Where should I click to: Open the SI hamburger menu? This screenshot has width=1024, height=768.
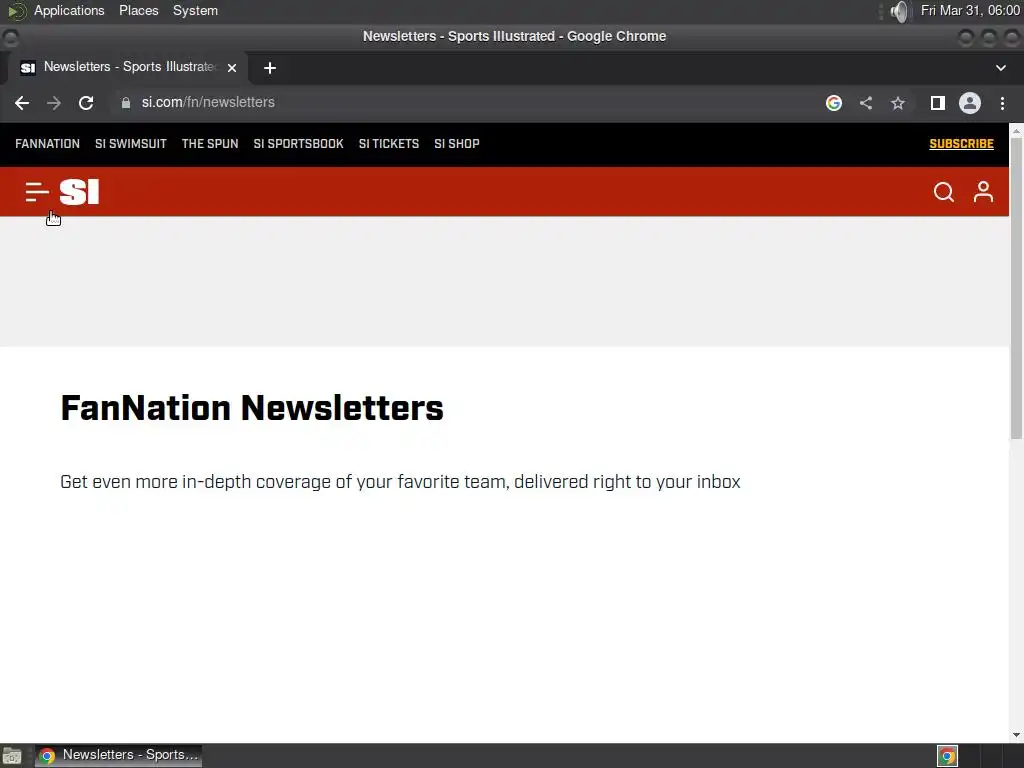tap(37, 192)
